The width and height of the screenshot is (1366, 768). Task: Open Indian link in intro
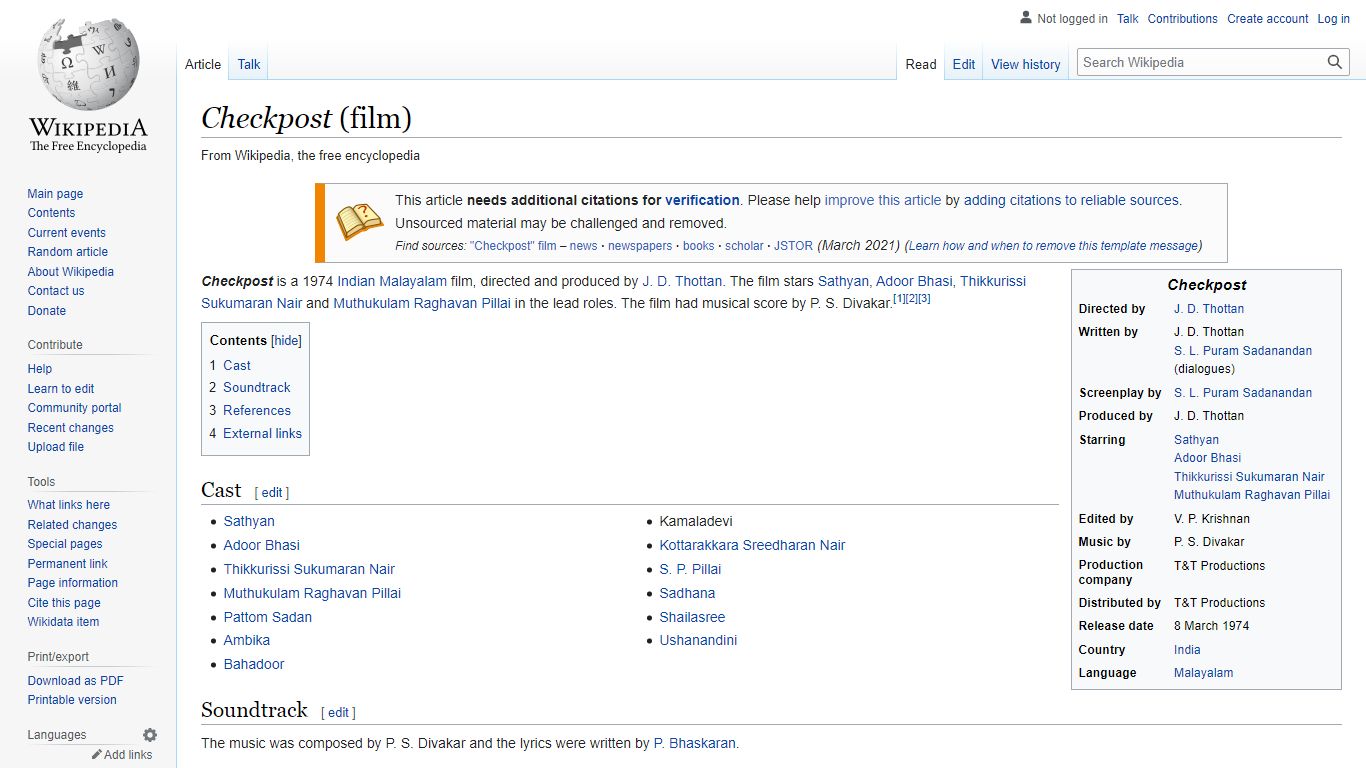[356, 281]
